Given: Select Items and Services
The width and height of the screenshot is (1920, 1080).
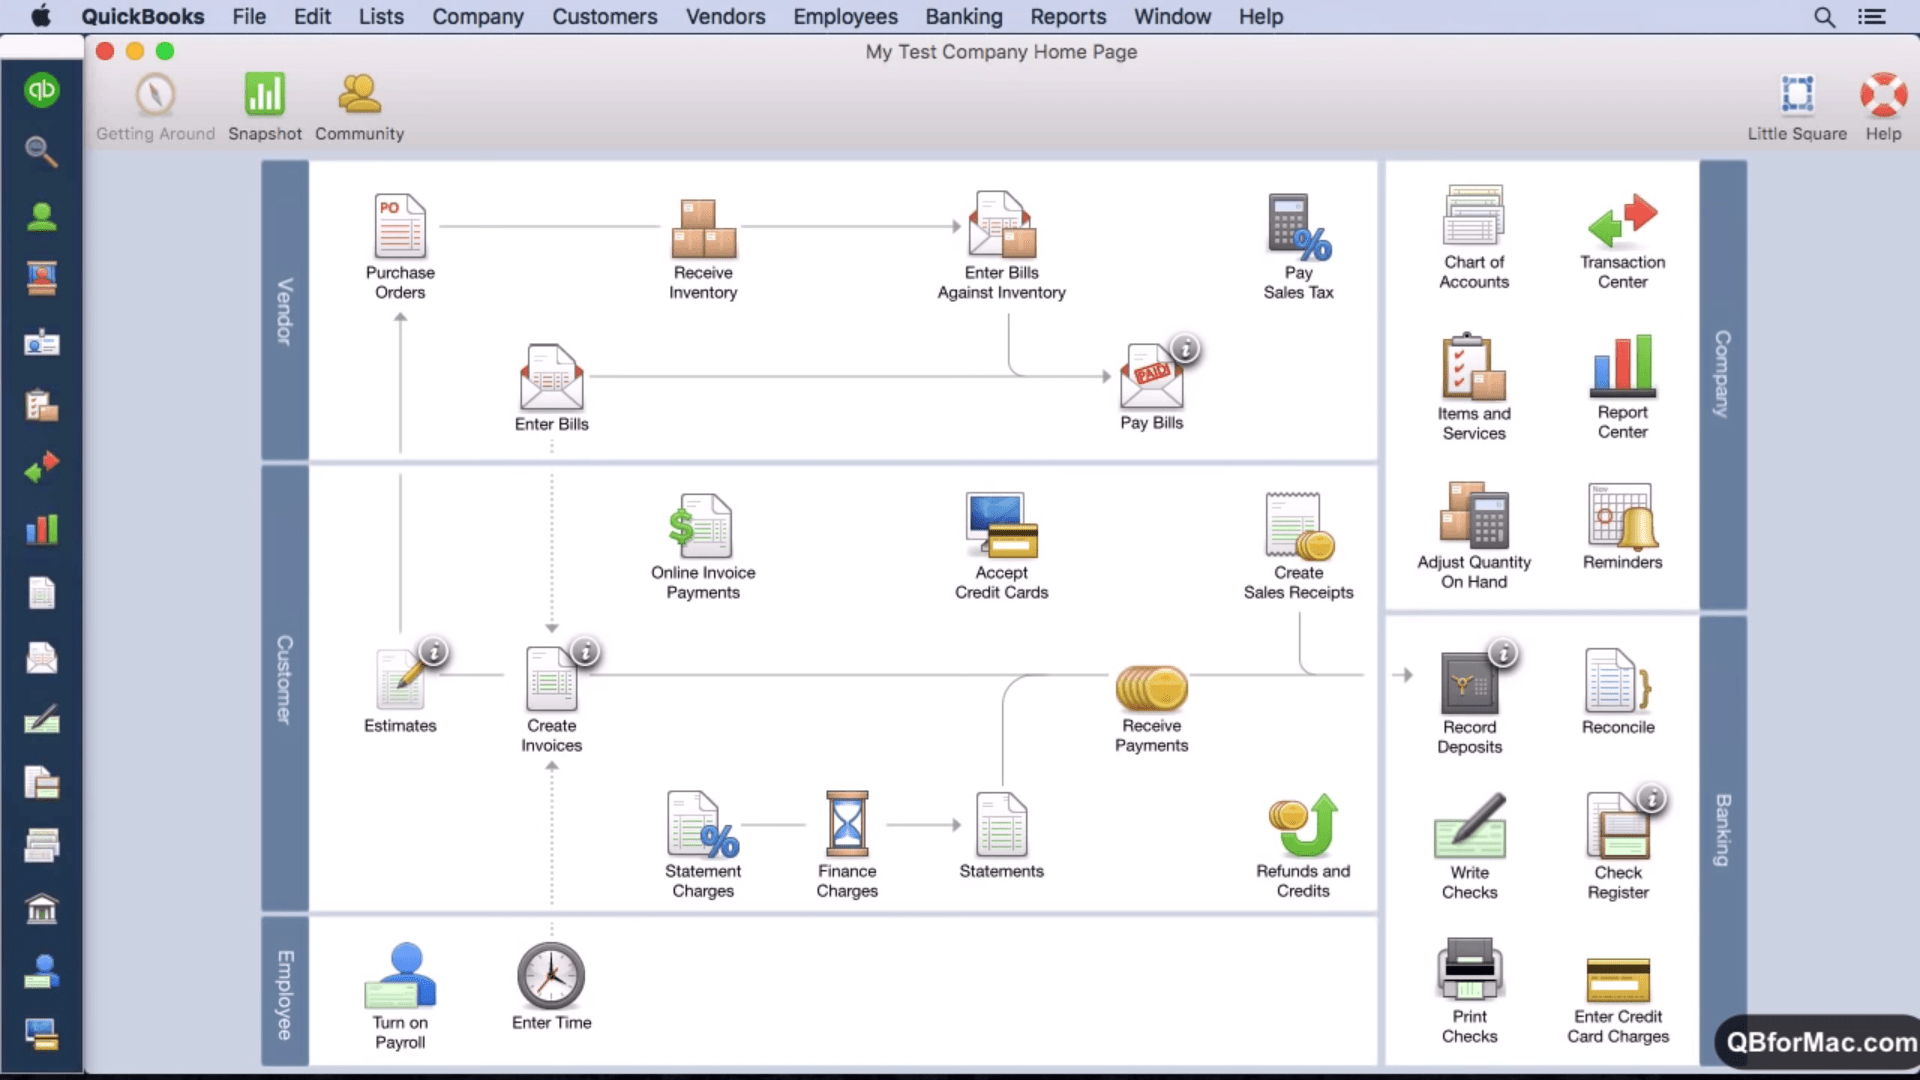Looking at the screenshot, I should coord(1474,384).
